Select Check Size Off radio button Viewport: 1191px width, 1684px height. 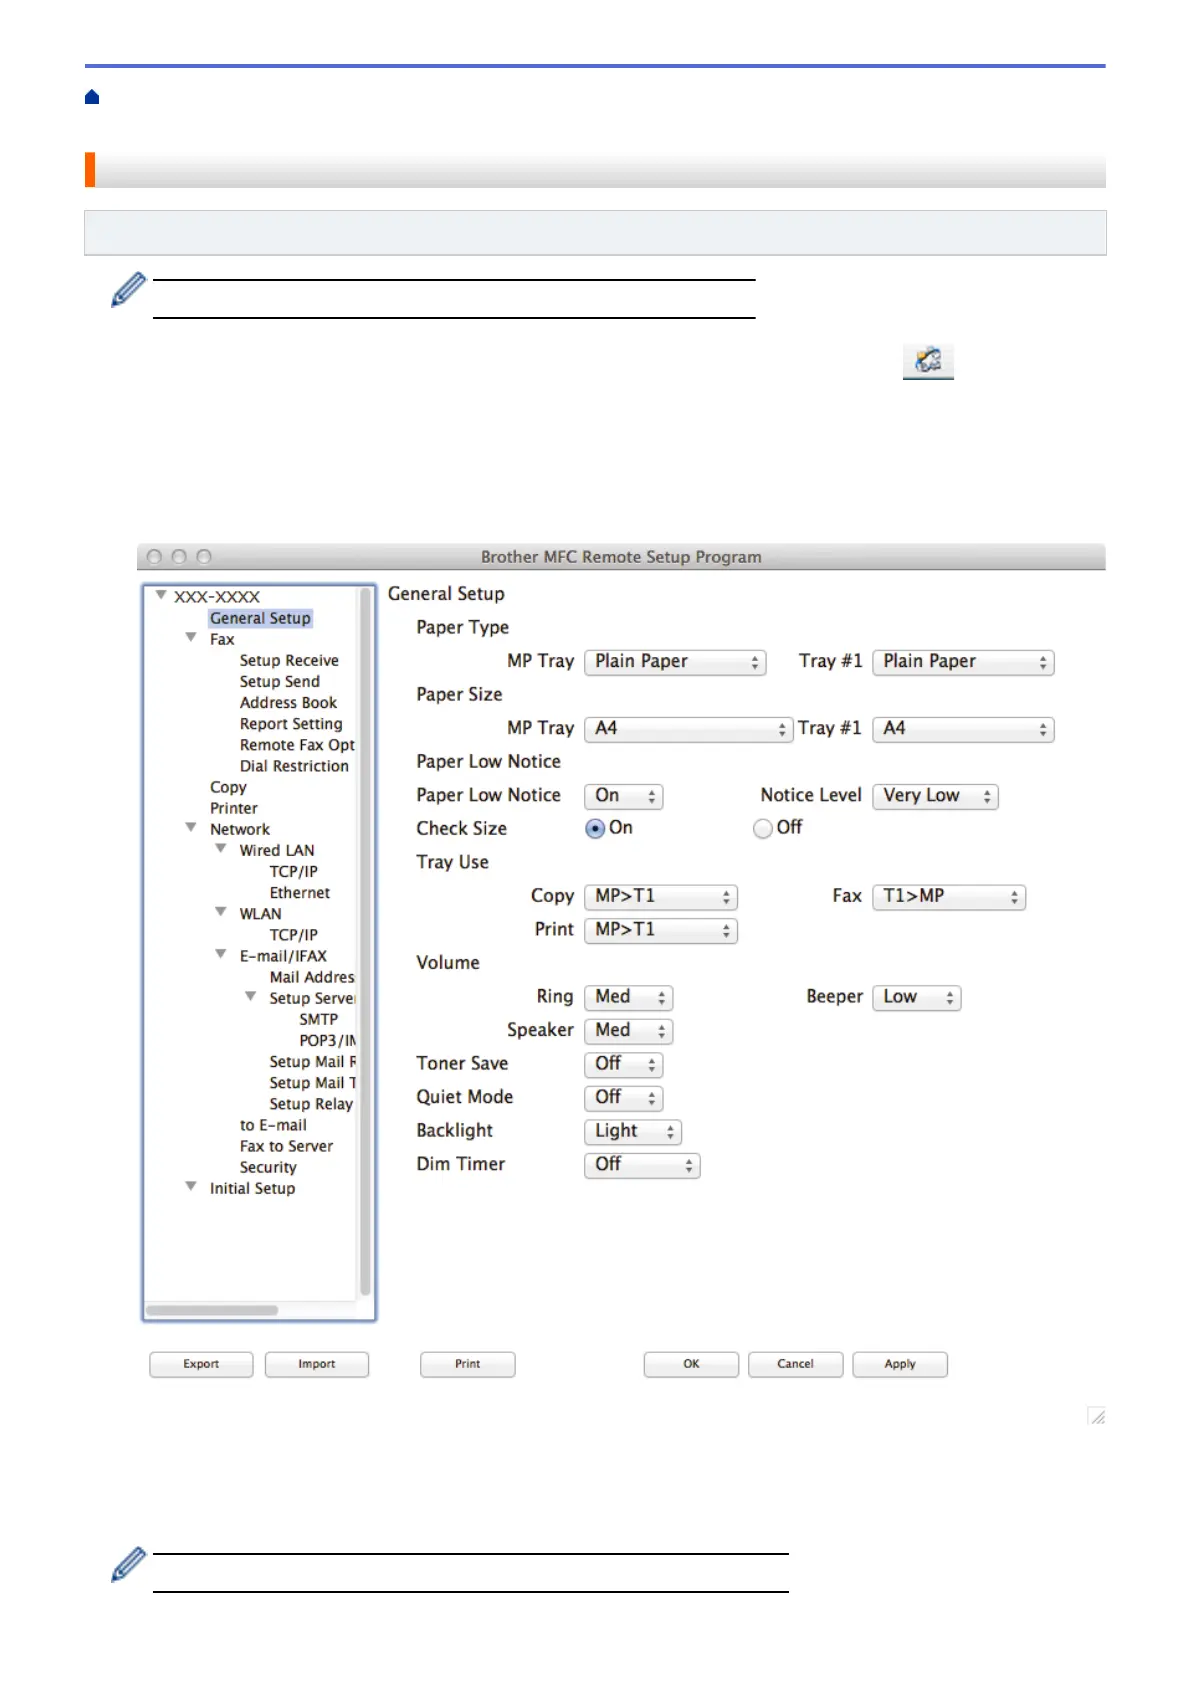(763, 828)
